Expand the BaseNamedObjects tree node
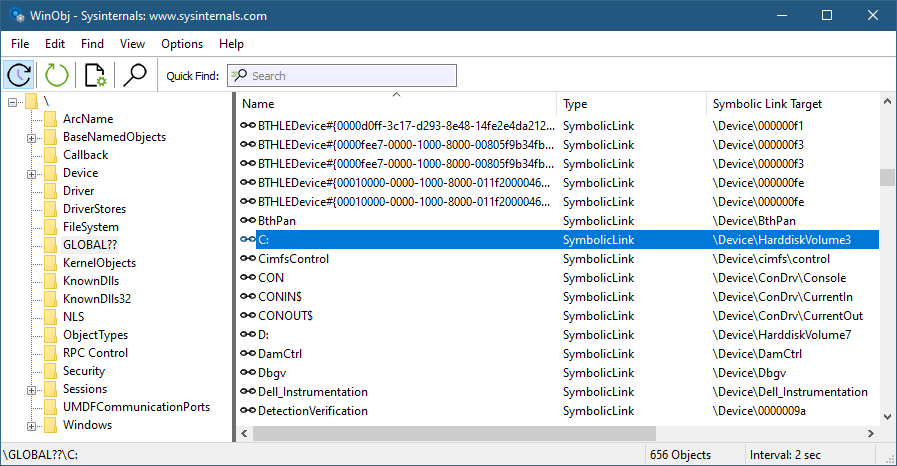This screenshot has height=466, width=897. click(32, 137)
